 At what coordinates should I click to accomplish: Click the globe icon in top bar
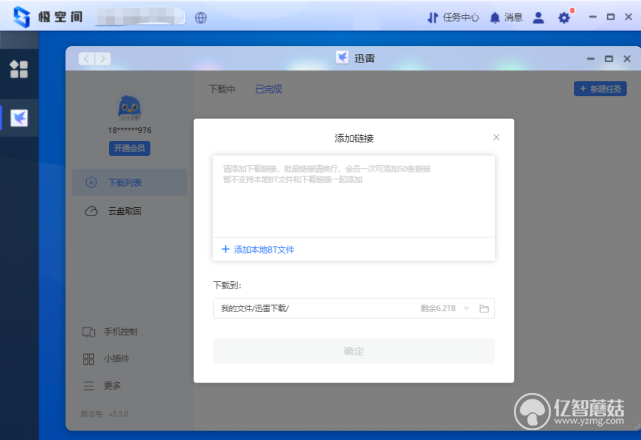[x=200, y=18]
